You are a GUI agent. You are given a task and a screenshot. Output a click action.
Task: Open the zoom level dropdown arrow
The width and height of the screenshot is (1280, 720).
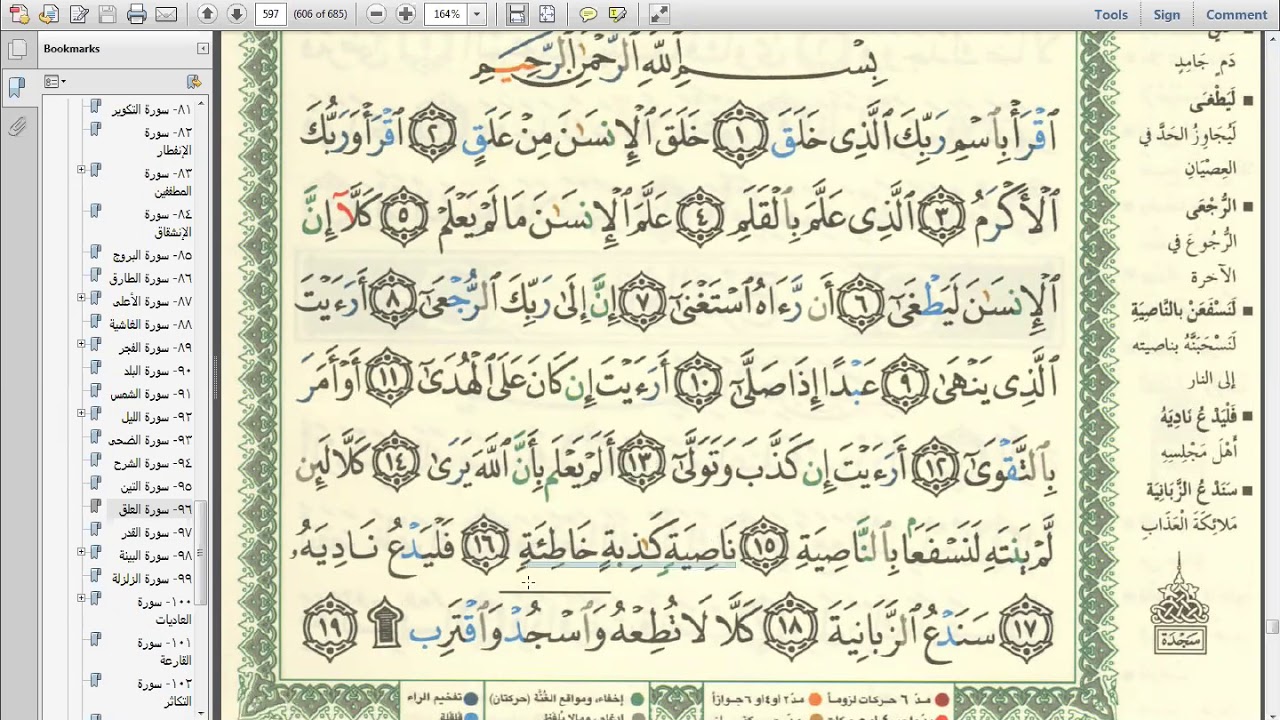[x=477, y=14]
